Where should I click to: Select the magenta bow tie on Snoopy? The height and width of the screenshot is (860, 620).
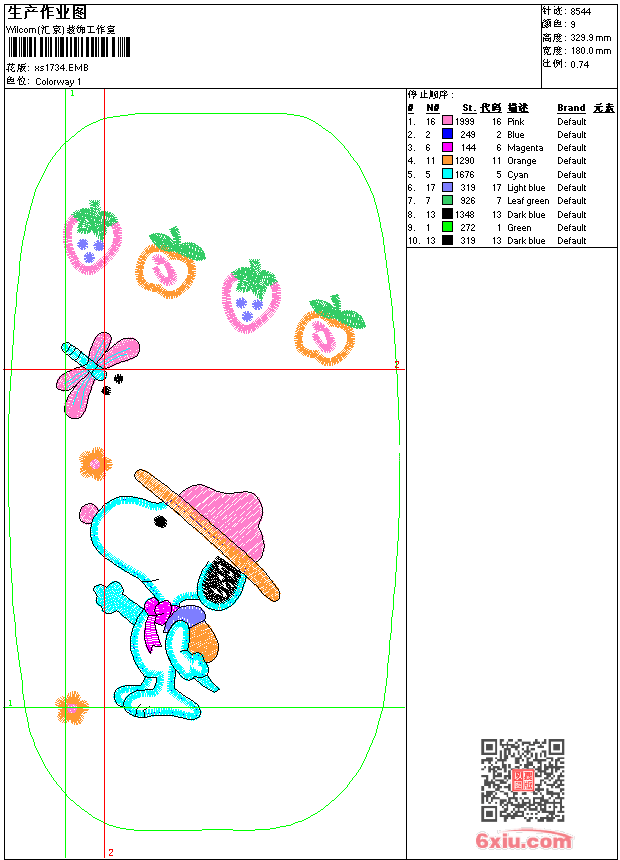pos(160,610)
